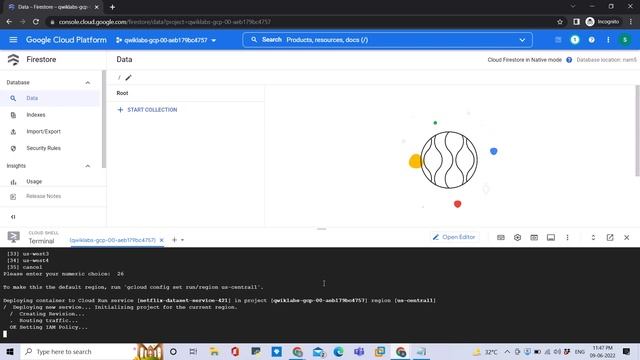Click the Native mode info help icon
Image resolution: width=640 pixels, height=360 pixels.
pyautogui.click(x=569, y=60)
